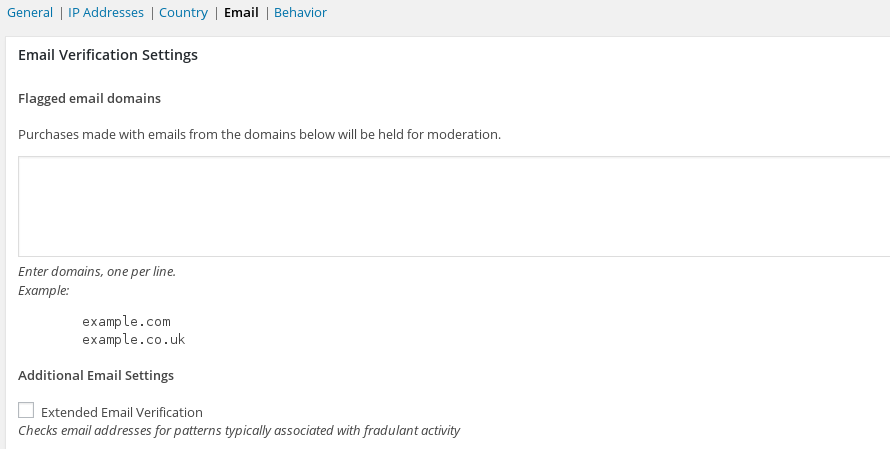Image resolution: width=890 pixels, height=449 pixels.
Task: Click the separator between Email and Behavior
Action: pyautogui.click(x=266, y=13)
